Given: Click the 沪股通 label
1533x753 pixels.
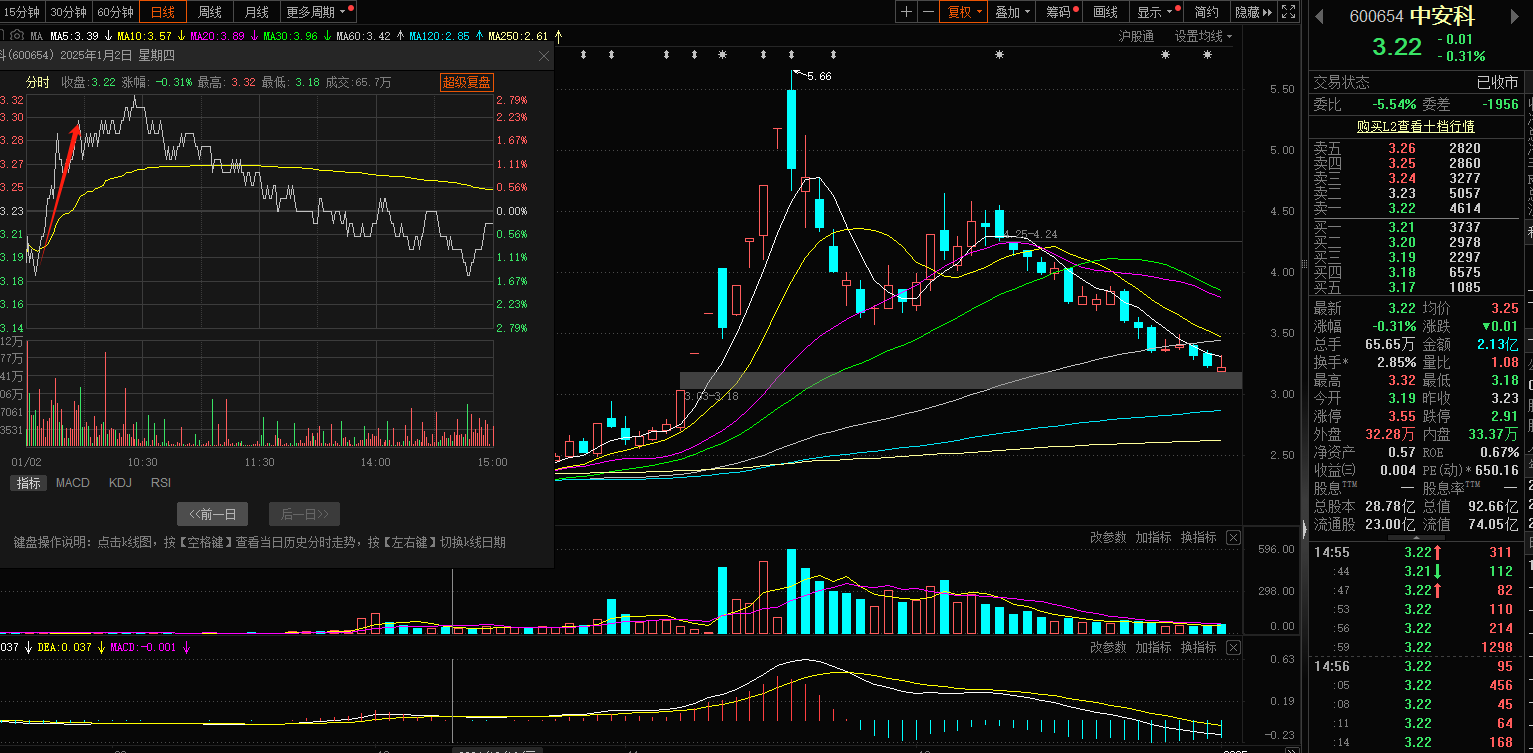Looking at the screenshot, I should [x=1136, y=36].
